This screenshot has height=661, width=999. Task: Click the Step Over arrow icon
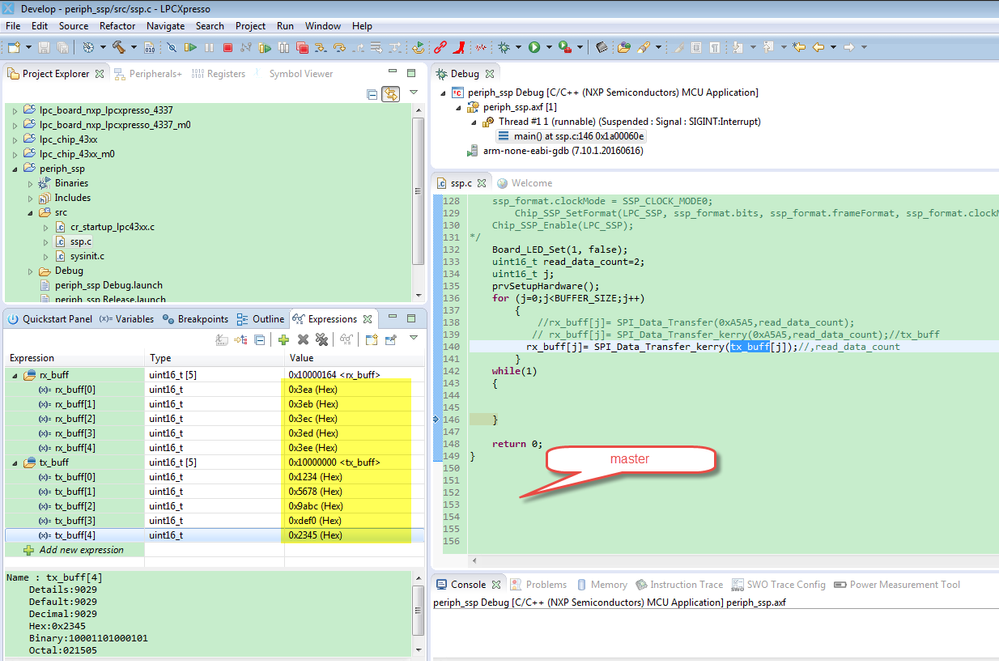(339, 47)
